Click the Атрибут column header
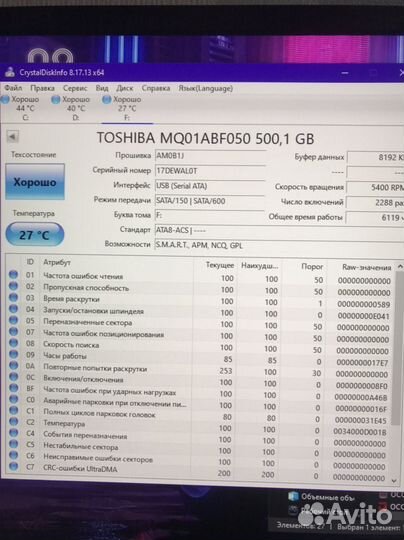Screen dimensions: 404x540 [57, 262]
